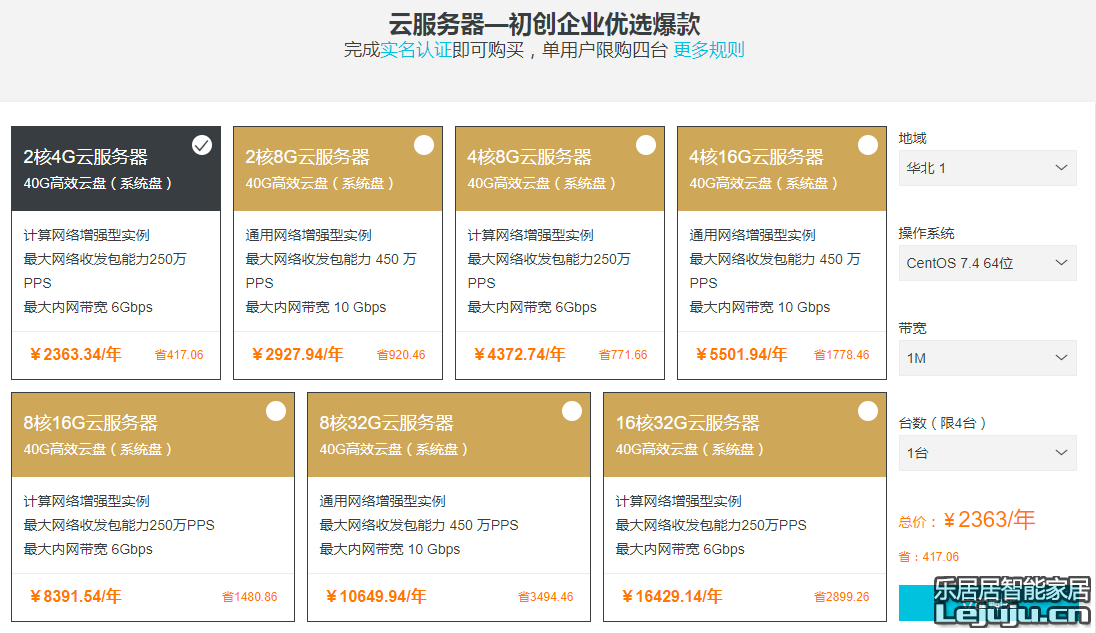The height and width of the screenshot is (633, 1096).
Task: Click the price ¥2363.34/年
Action: pyautogui.click(x=75, y=355)
